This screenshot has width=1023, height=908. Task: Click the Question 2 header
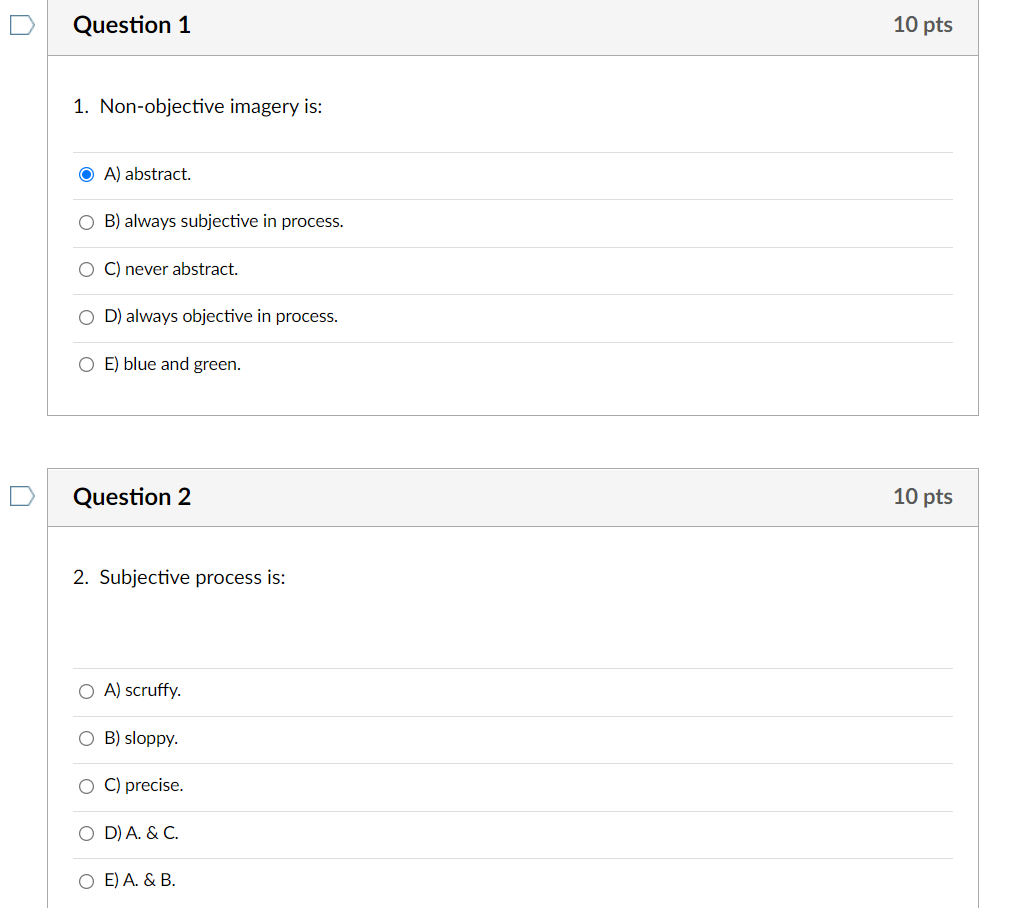click(131, 496)
